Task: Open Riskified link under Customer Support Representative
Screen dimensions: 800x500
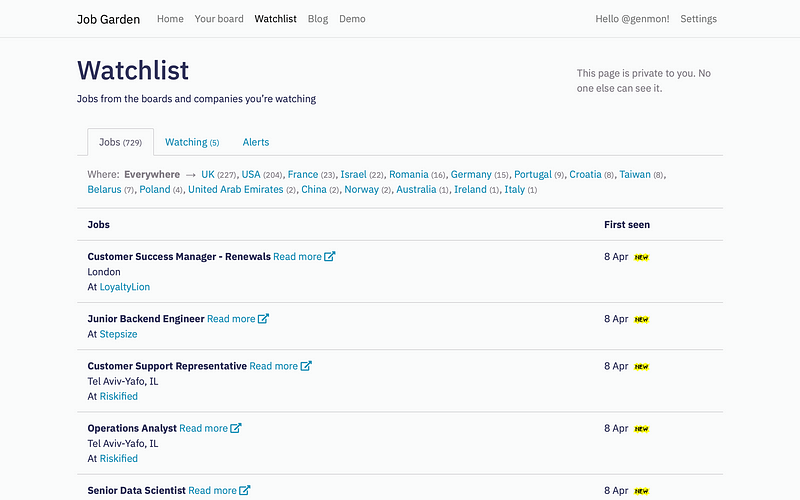Action: pyautogui.click(x=118, y=396)
